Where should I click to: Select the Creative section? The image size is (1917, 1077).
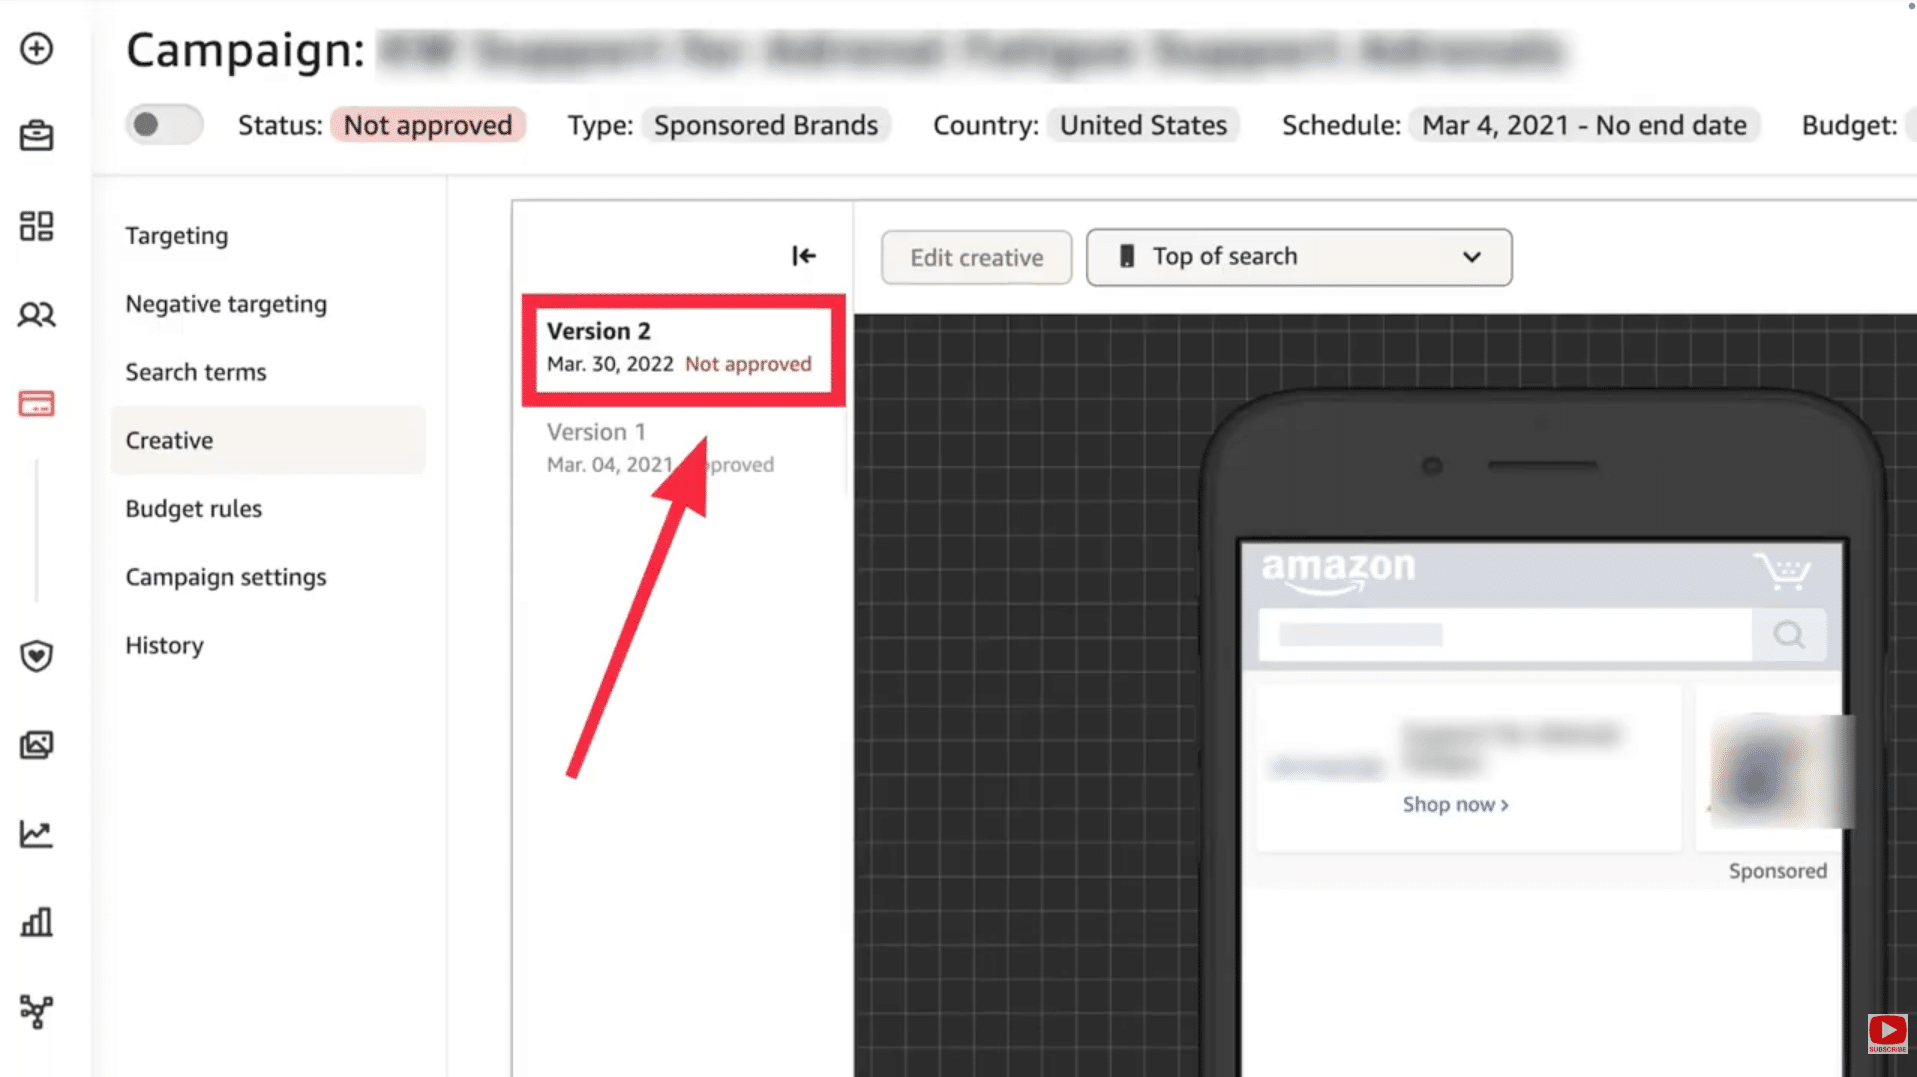click(x=268, y=440)
